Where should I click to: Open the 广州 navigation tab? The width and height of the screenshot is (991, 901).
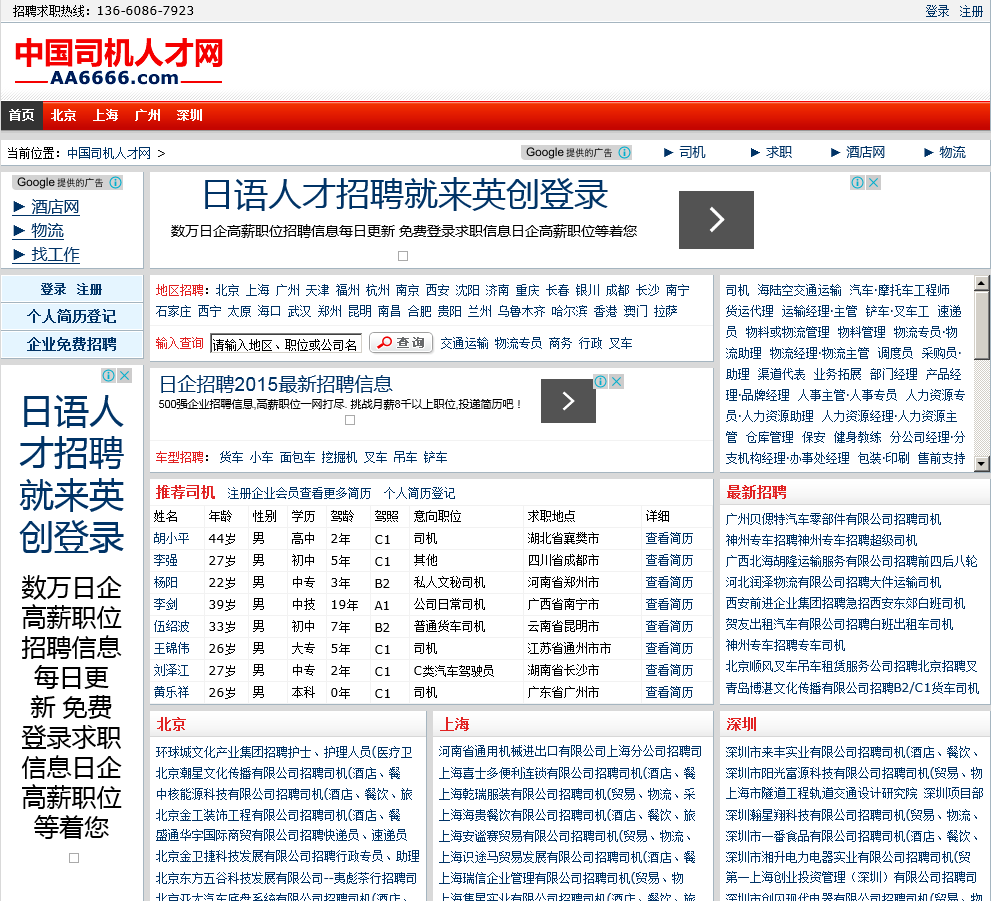(147, 116)
